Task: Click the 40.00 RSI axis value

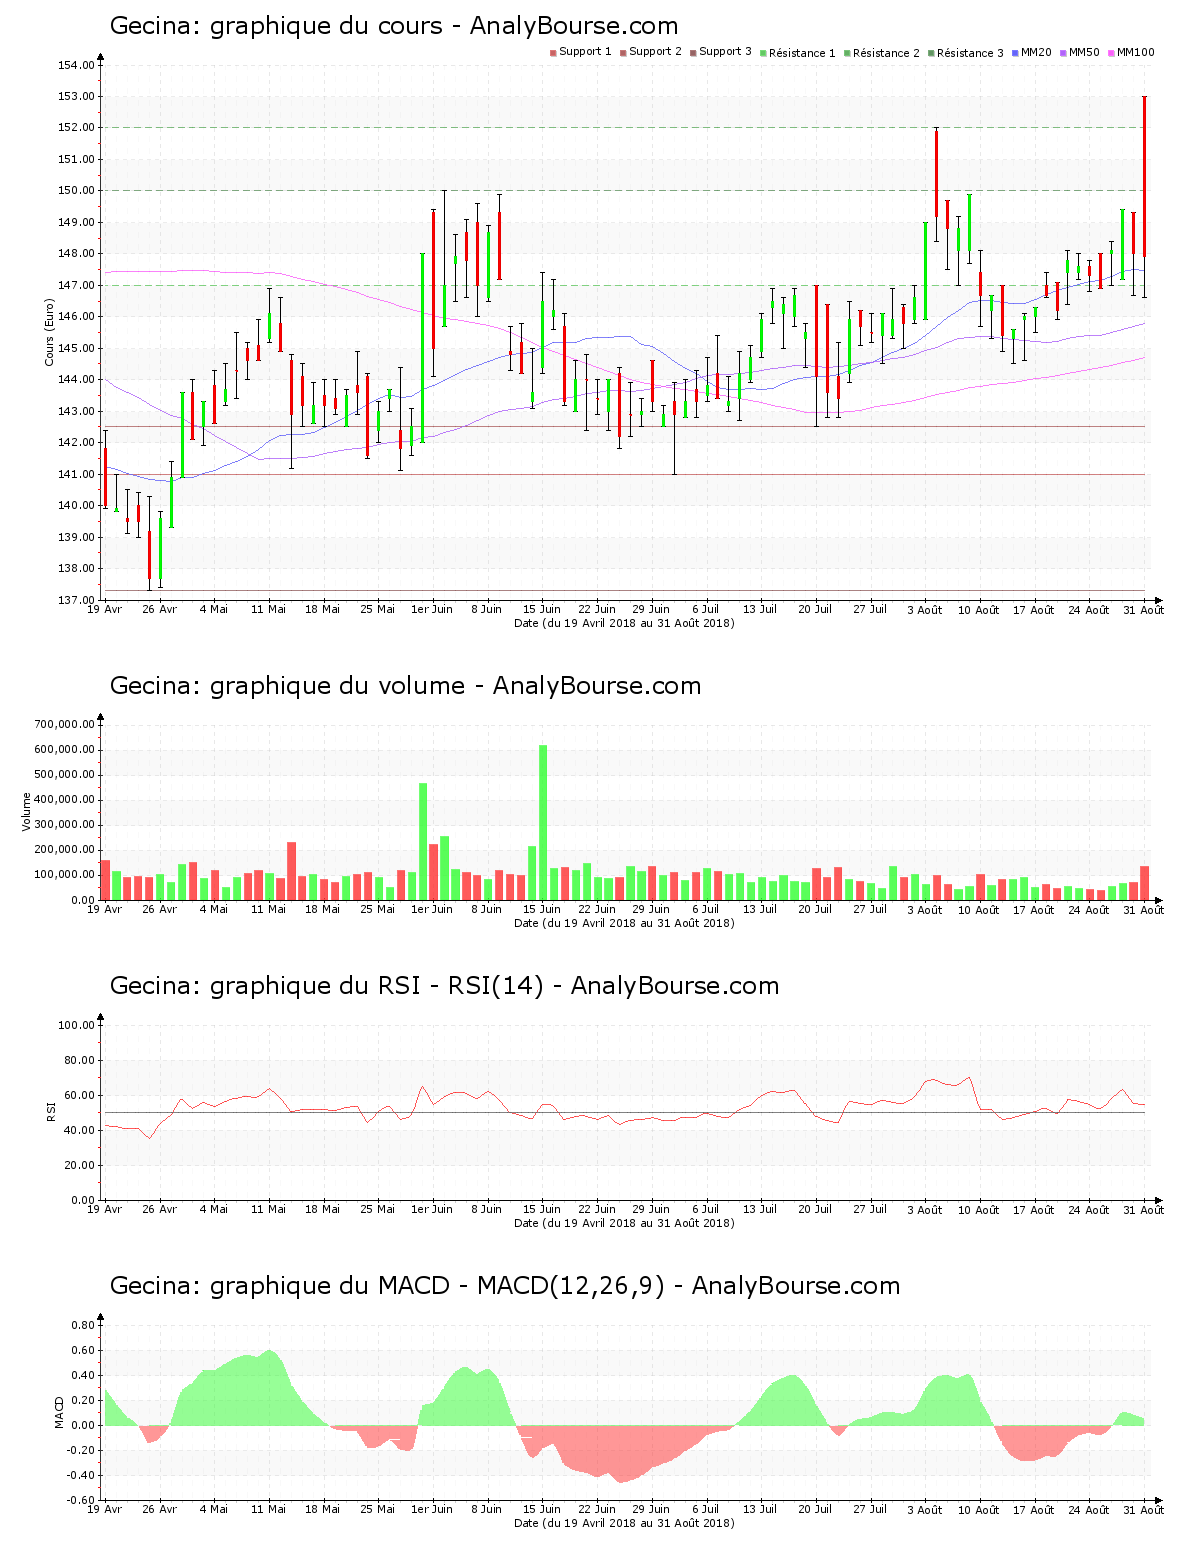Action: click(80, 1131)
